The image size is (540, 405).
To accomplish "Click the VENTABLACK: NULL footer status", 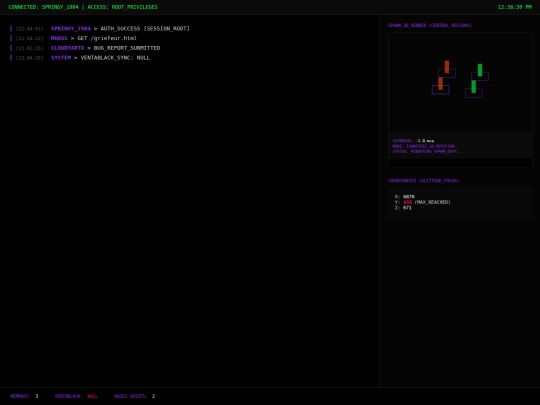I will [x=76, y=396].
